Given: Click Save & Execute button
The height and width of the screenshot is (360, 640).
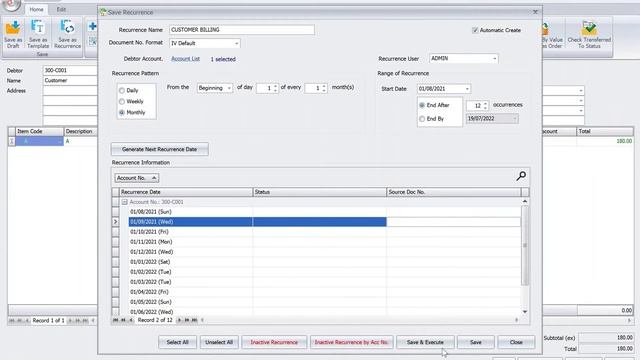Looking at the screenshot, I should tap(425, 342).
